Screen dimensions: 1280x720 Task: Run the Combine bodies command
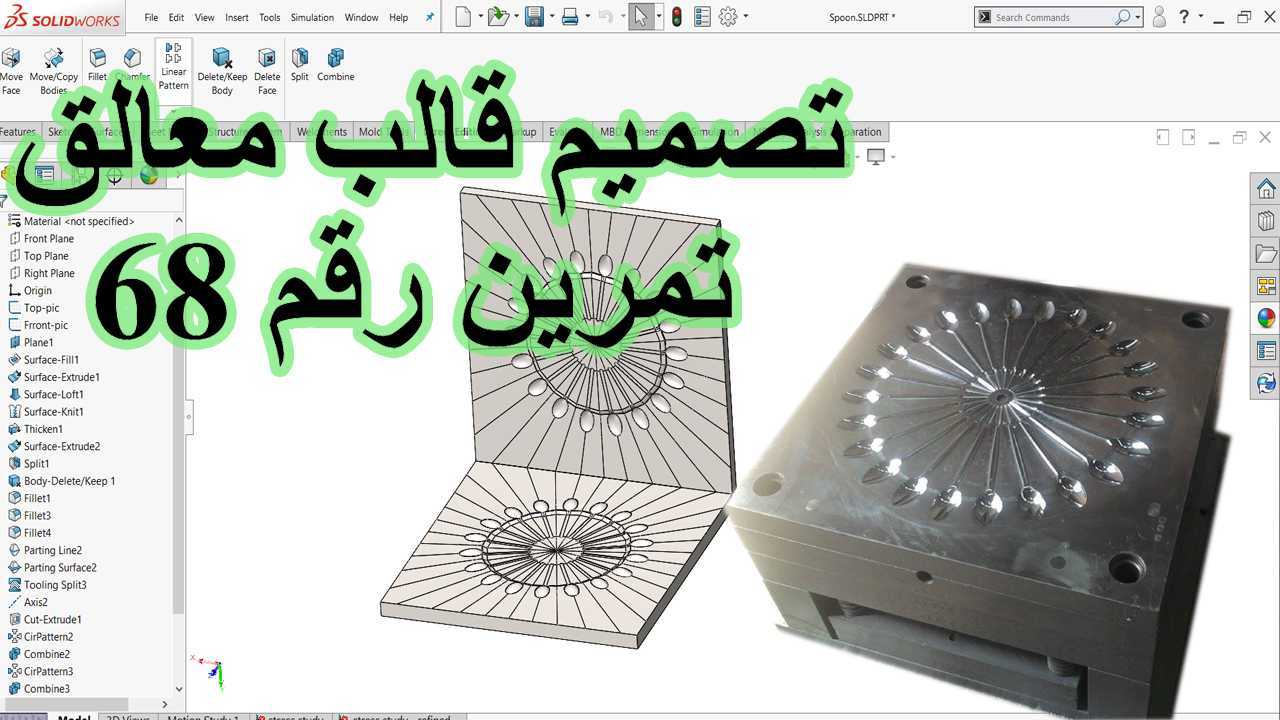coord(336,65)
